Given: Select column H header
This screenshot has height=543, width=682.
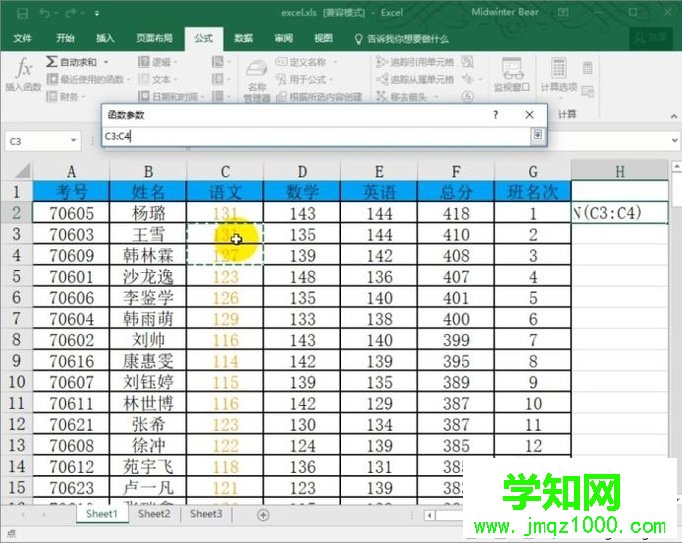Looking at the screenshot, I should pos(620,171).
